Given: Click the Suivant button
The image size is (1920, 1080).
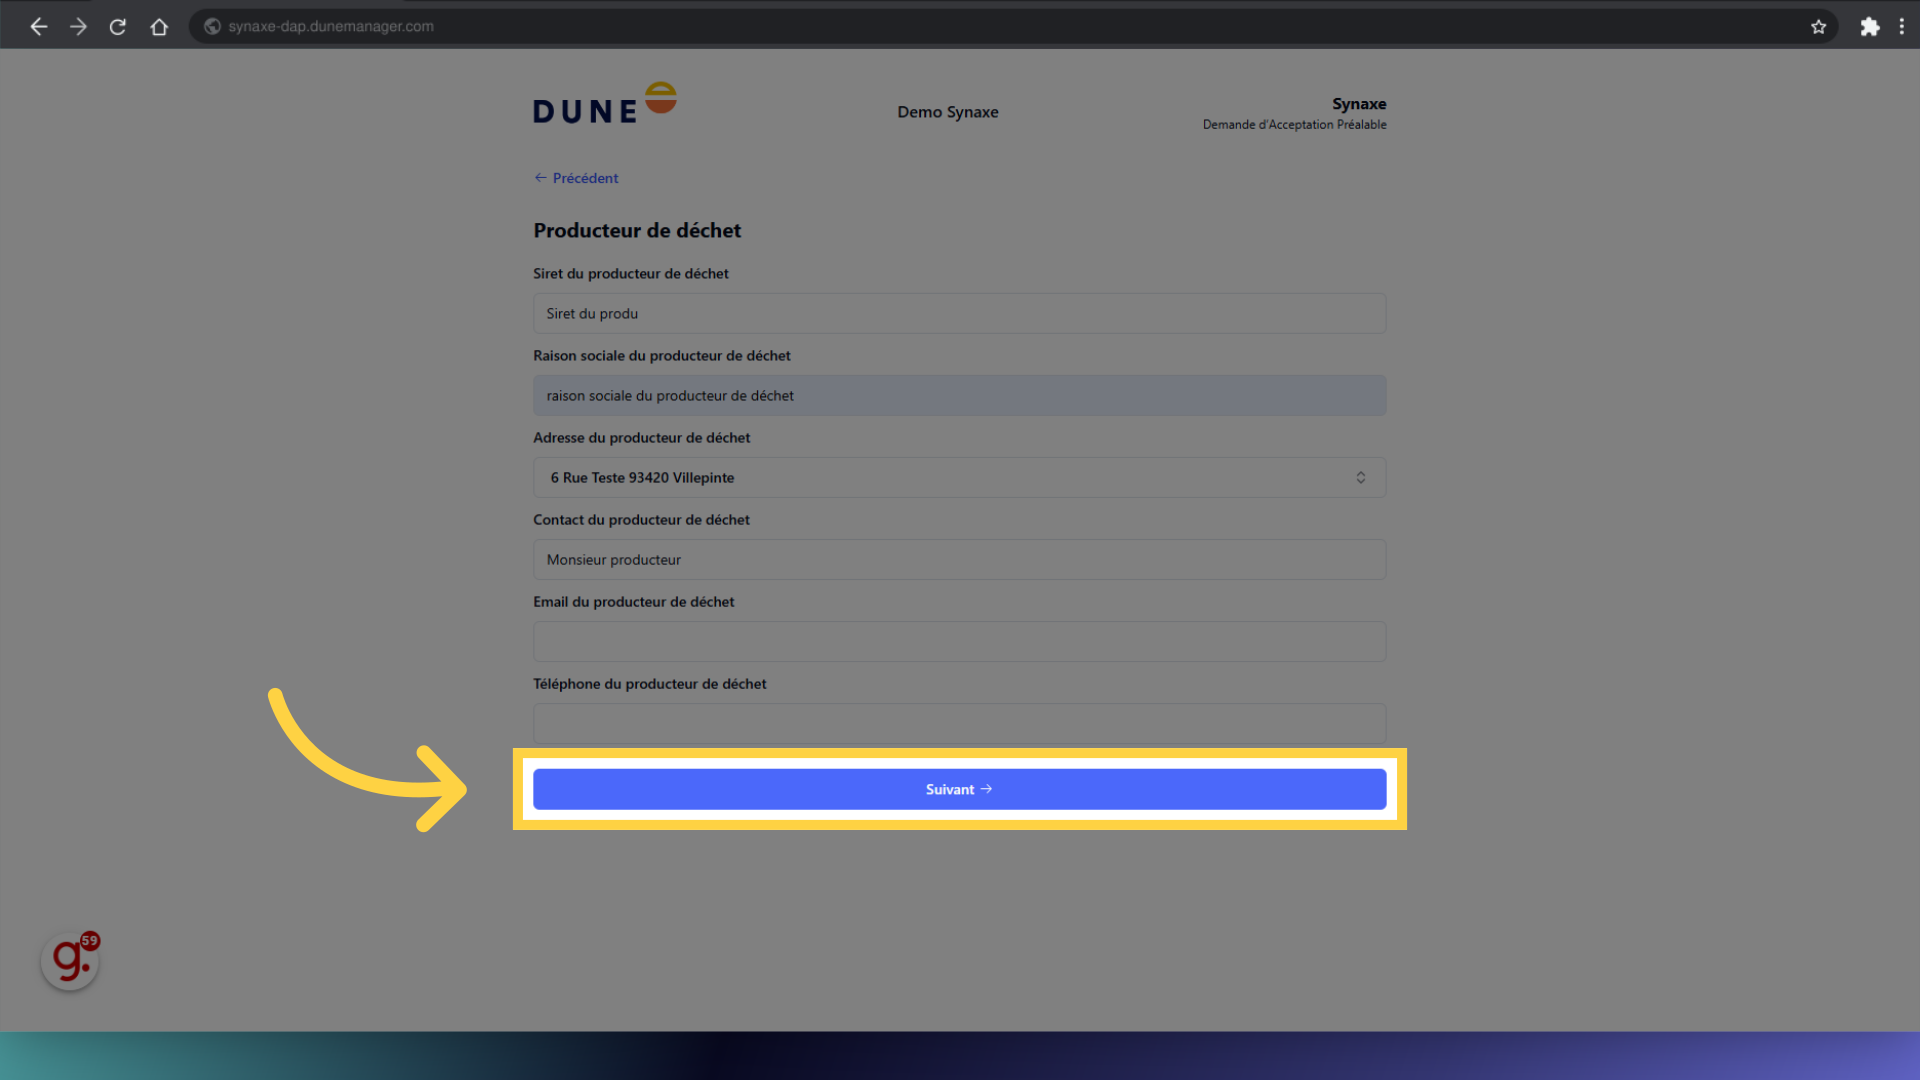Looking at the screenshot, I should pos(958,789).
